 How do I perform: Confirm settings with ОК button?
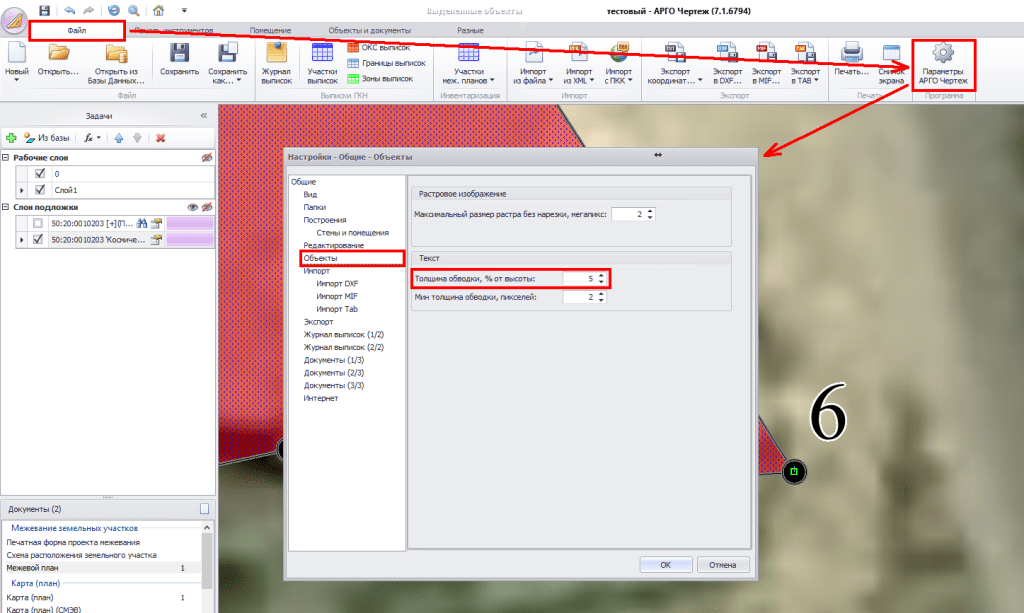(665, 565)
